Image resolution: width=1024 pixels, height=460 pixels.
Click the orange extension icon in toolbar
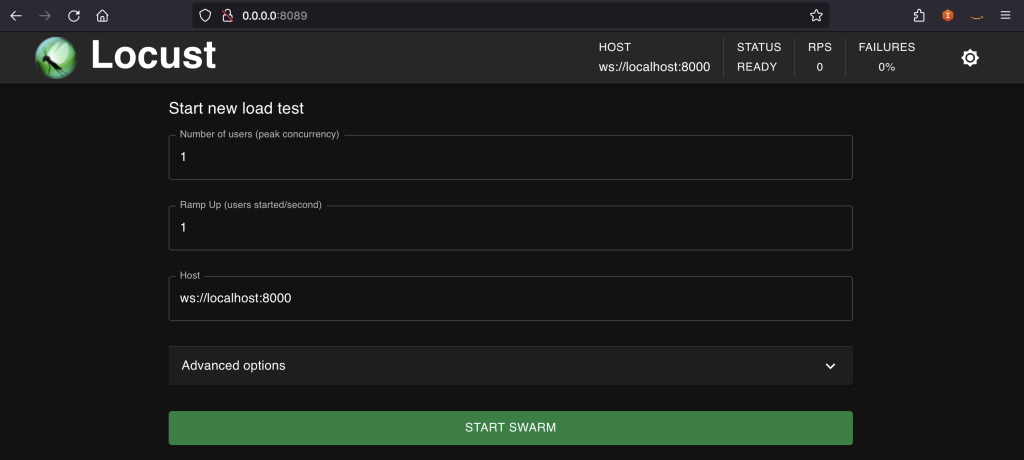click(x=948, y=16)
